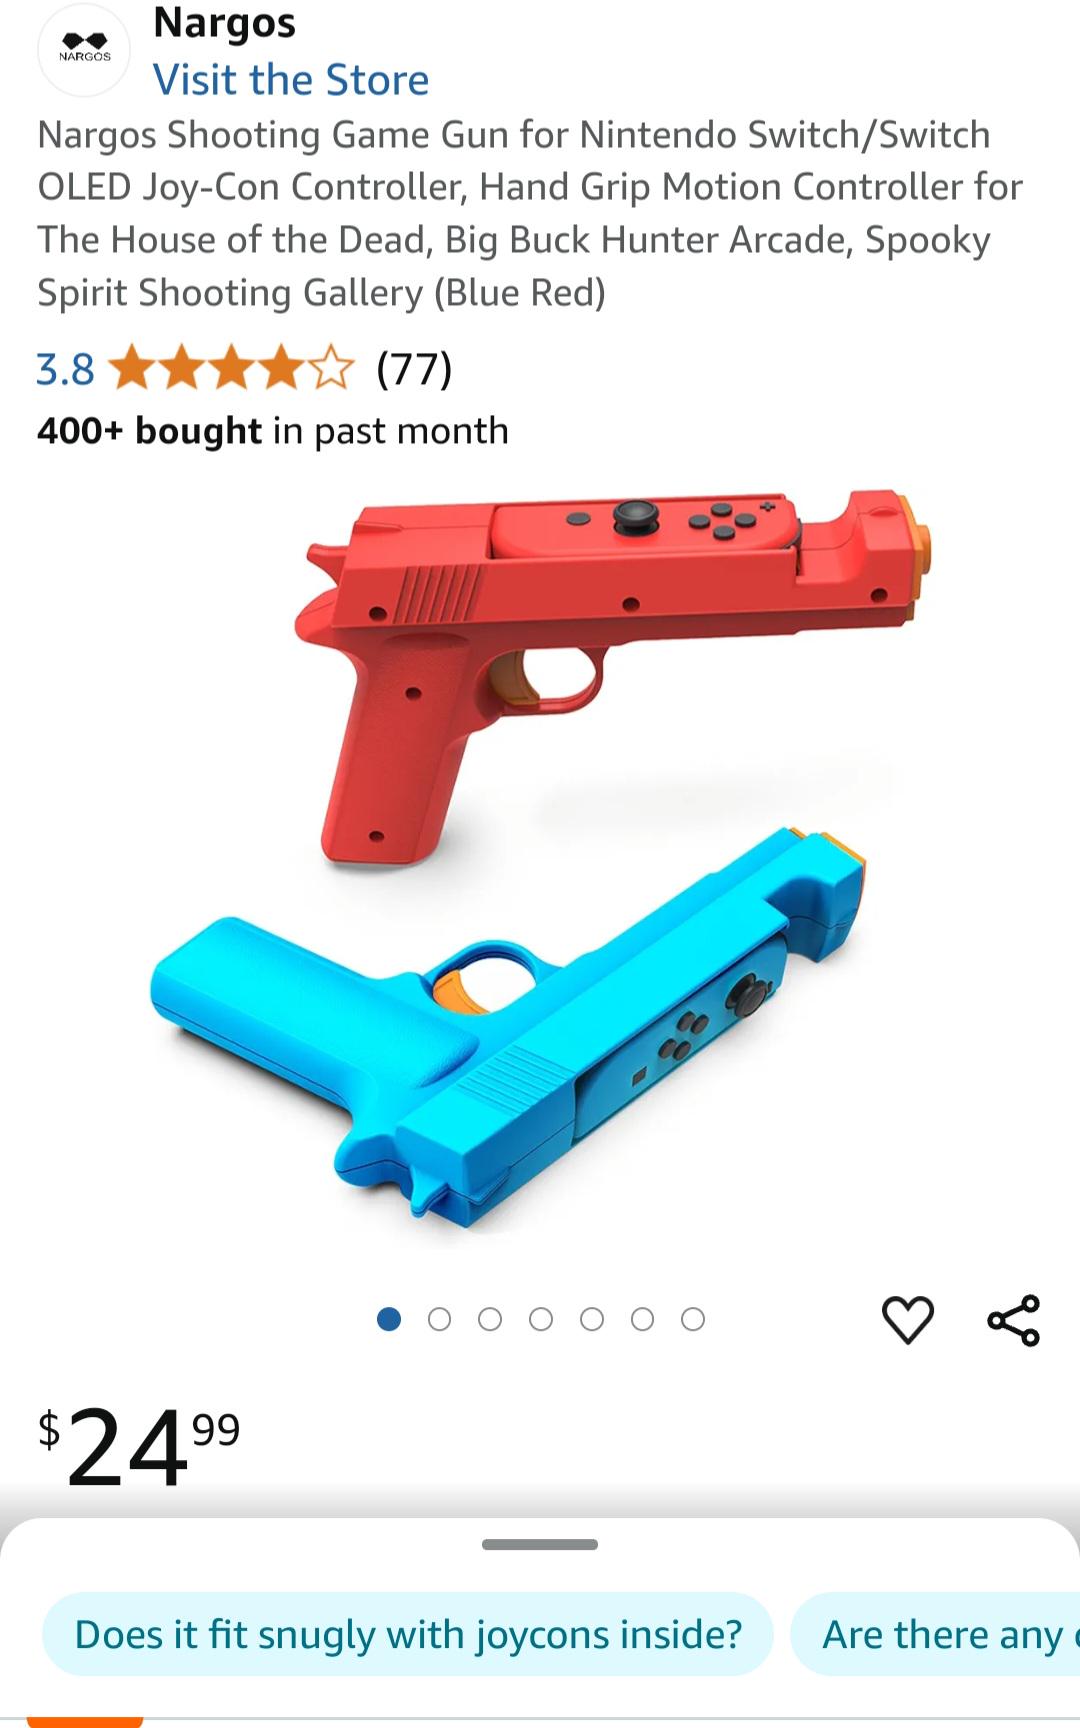Tap the heart wishlist icon
The height and width of the screenshot is (1728, 1080).
pos(908,1320)
